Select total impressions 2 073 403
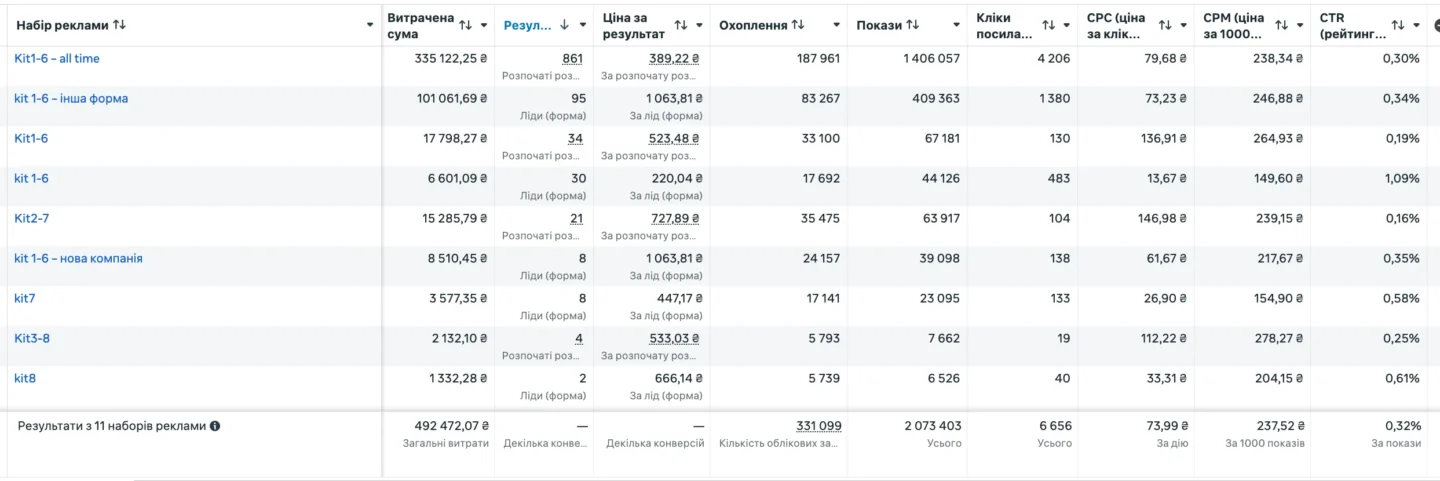This screenshot has width=1440, height=481. (932, 426)
